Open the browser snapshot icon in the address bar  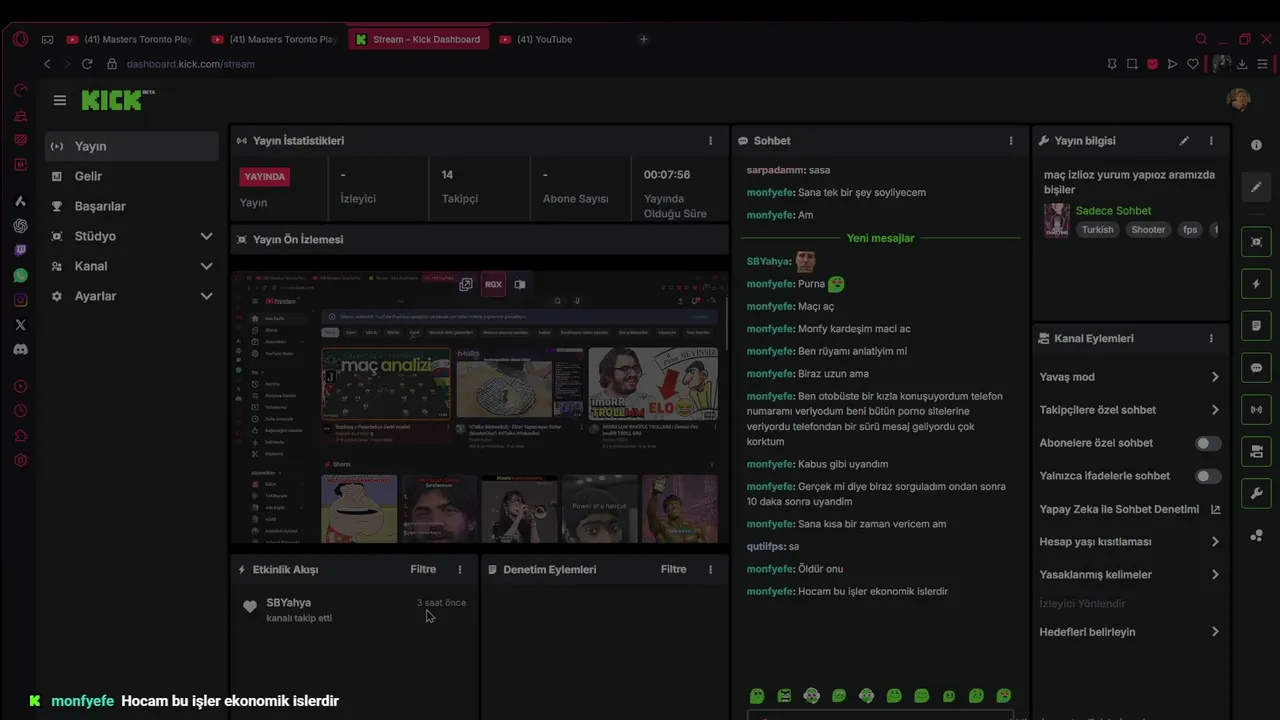coord(1132,64)
